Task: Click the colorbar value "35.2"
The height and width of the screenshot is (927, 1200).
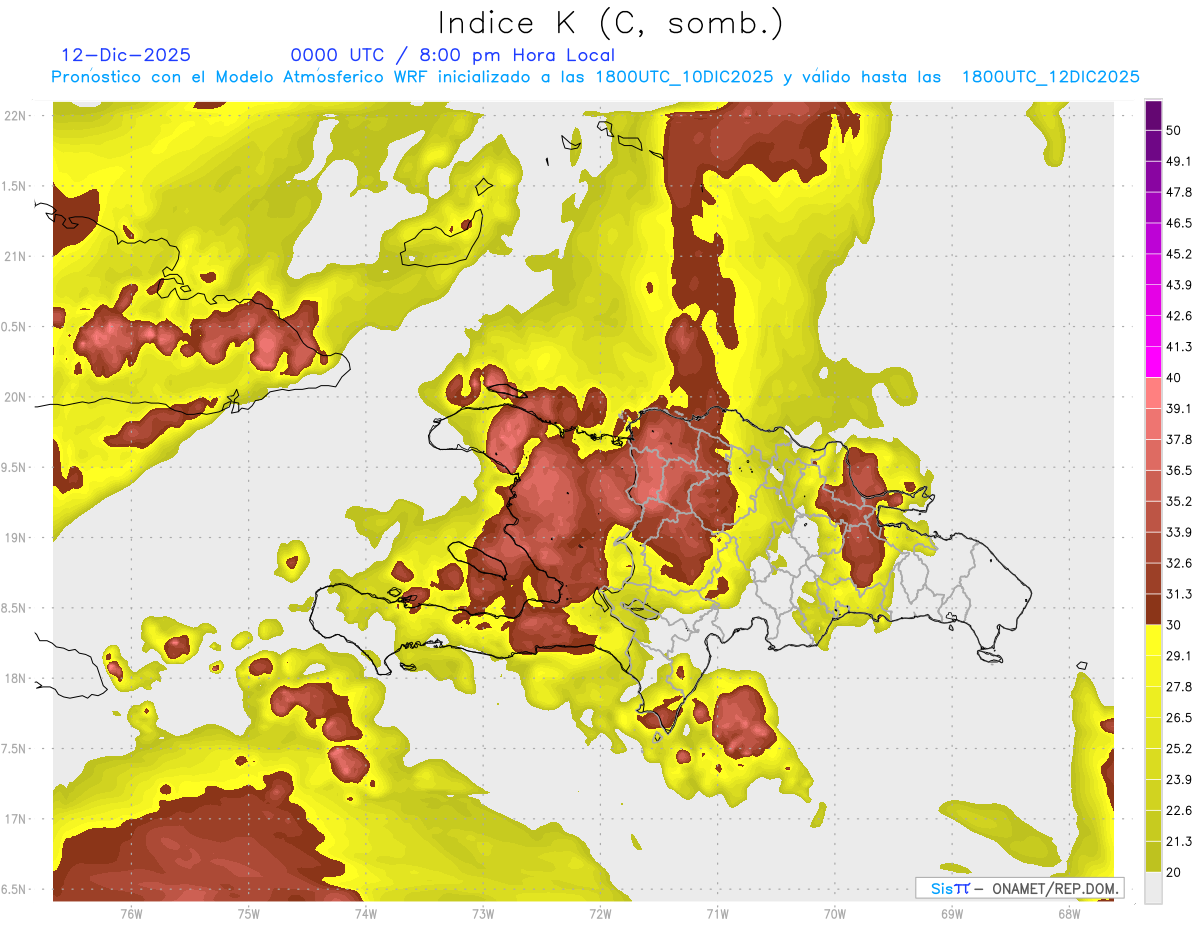Action: pyautogui.click(x=1179, y=501)
